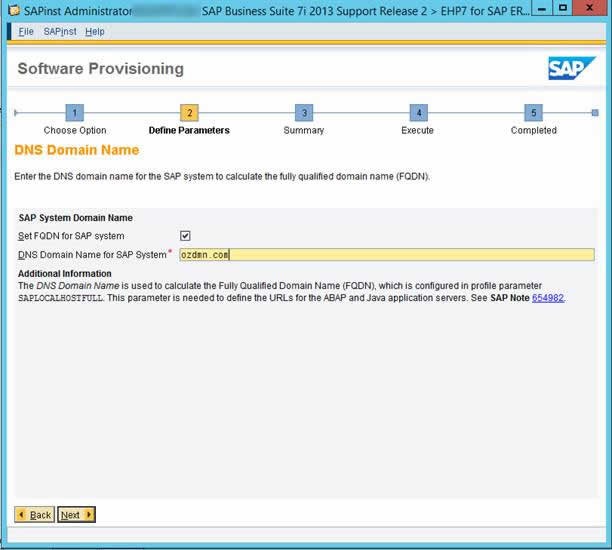612x550 pixels.
Task: Click the 'Summary' step label
Action: (304, 130)
